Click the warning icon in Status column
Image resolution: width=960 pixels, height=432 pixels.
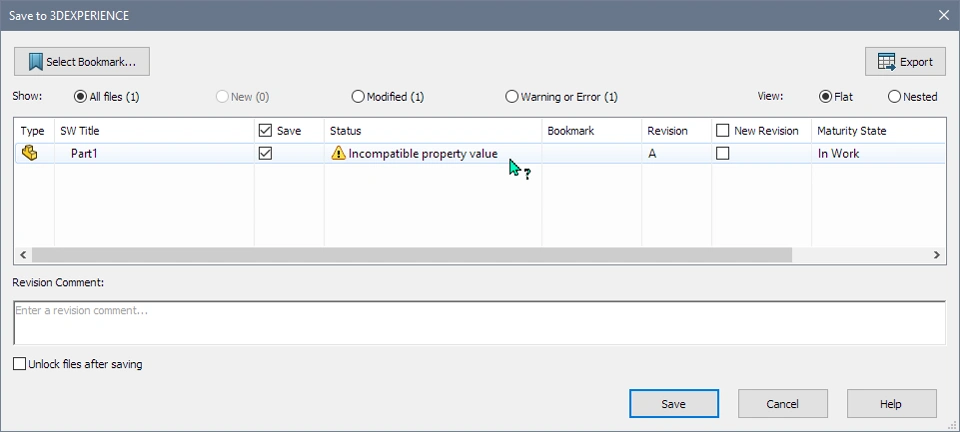pos(338,154)
